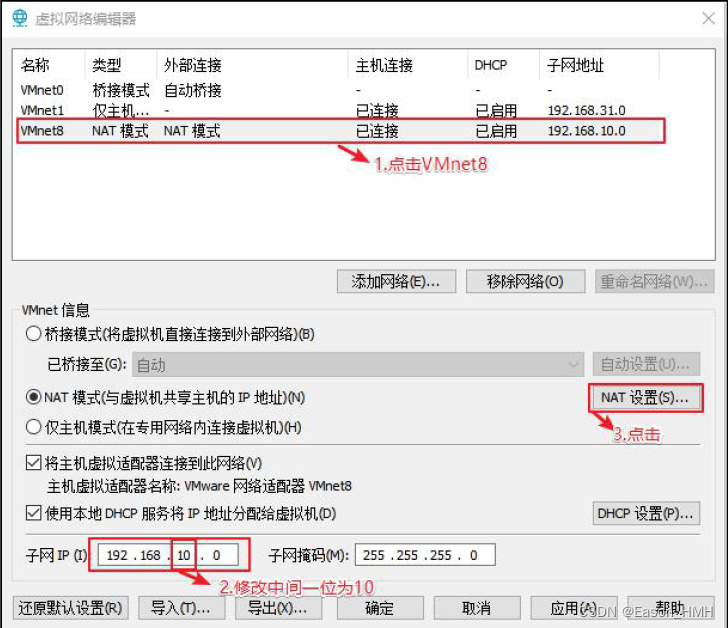Screen dimensions: 728x628
Task: Select 仅主机模式 radio button
Action: 33,427
